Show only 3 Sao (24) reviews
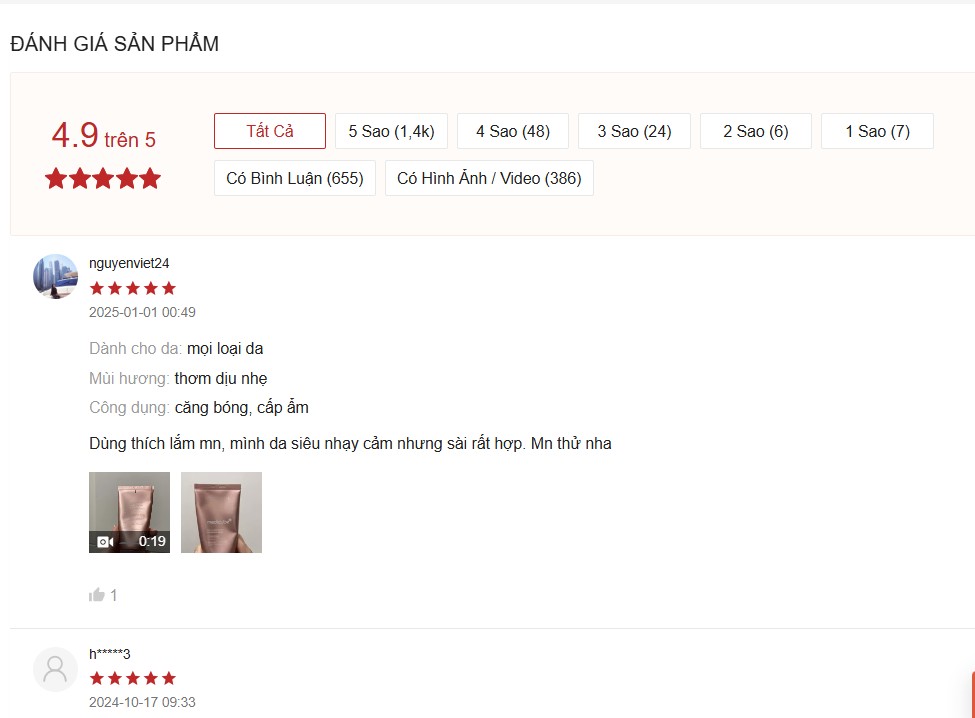Screen dimensions: 975x718 [x=634, y=131]
